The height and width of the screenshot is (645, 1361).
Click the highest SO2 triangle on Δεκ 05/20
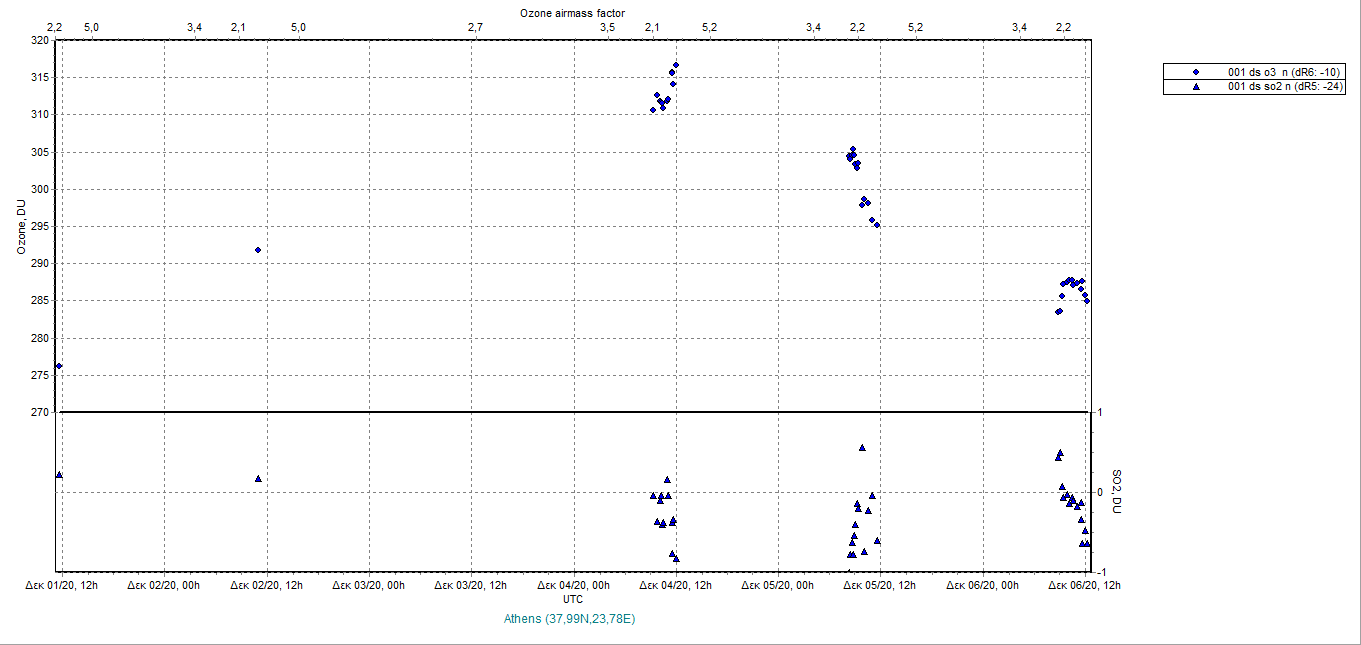862,448
